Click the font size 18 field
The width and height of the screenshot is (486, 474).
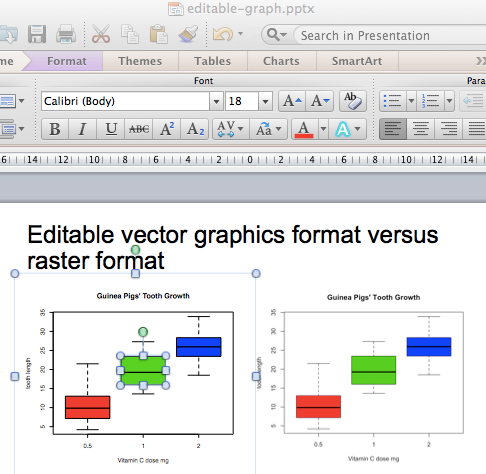coord(242,101)
